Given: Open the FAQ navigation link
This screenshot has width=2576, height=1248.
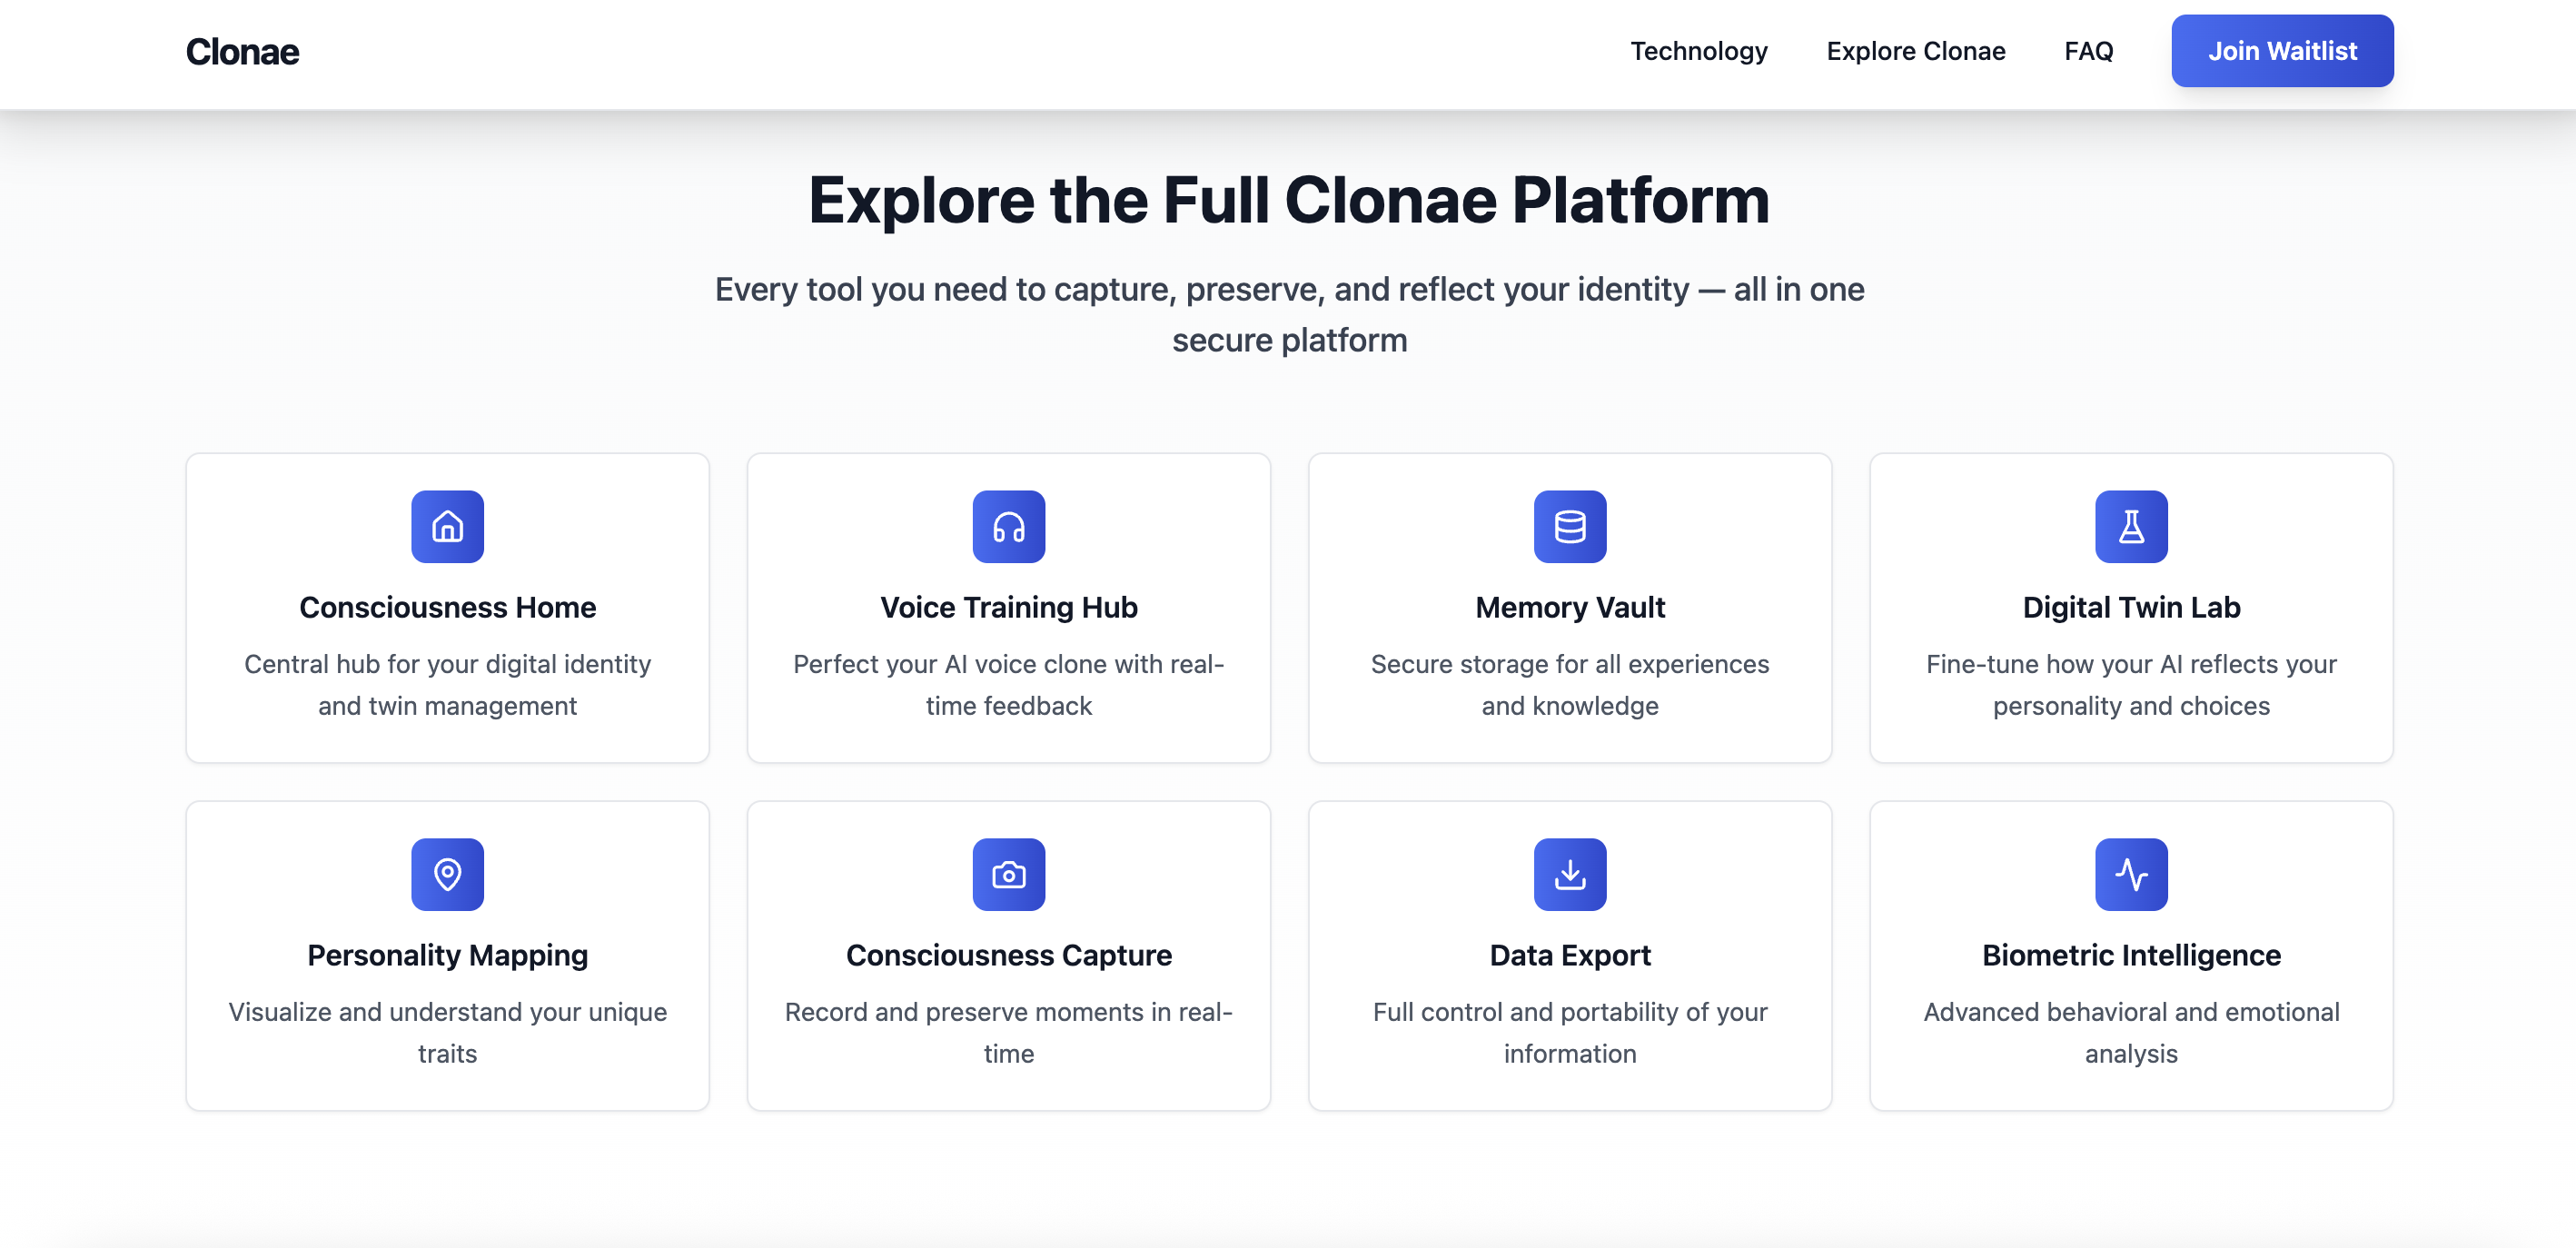Looking at the screenshot, I should click(2088, 51).
